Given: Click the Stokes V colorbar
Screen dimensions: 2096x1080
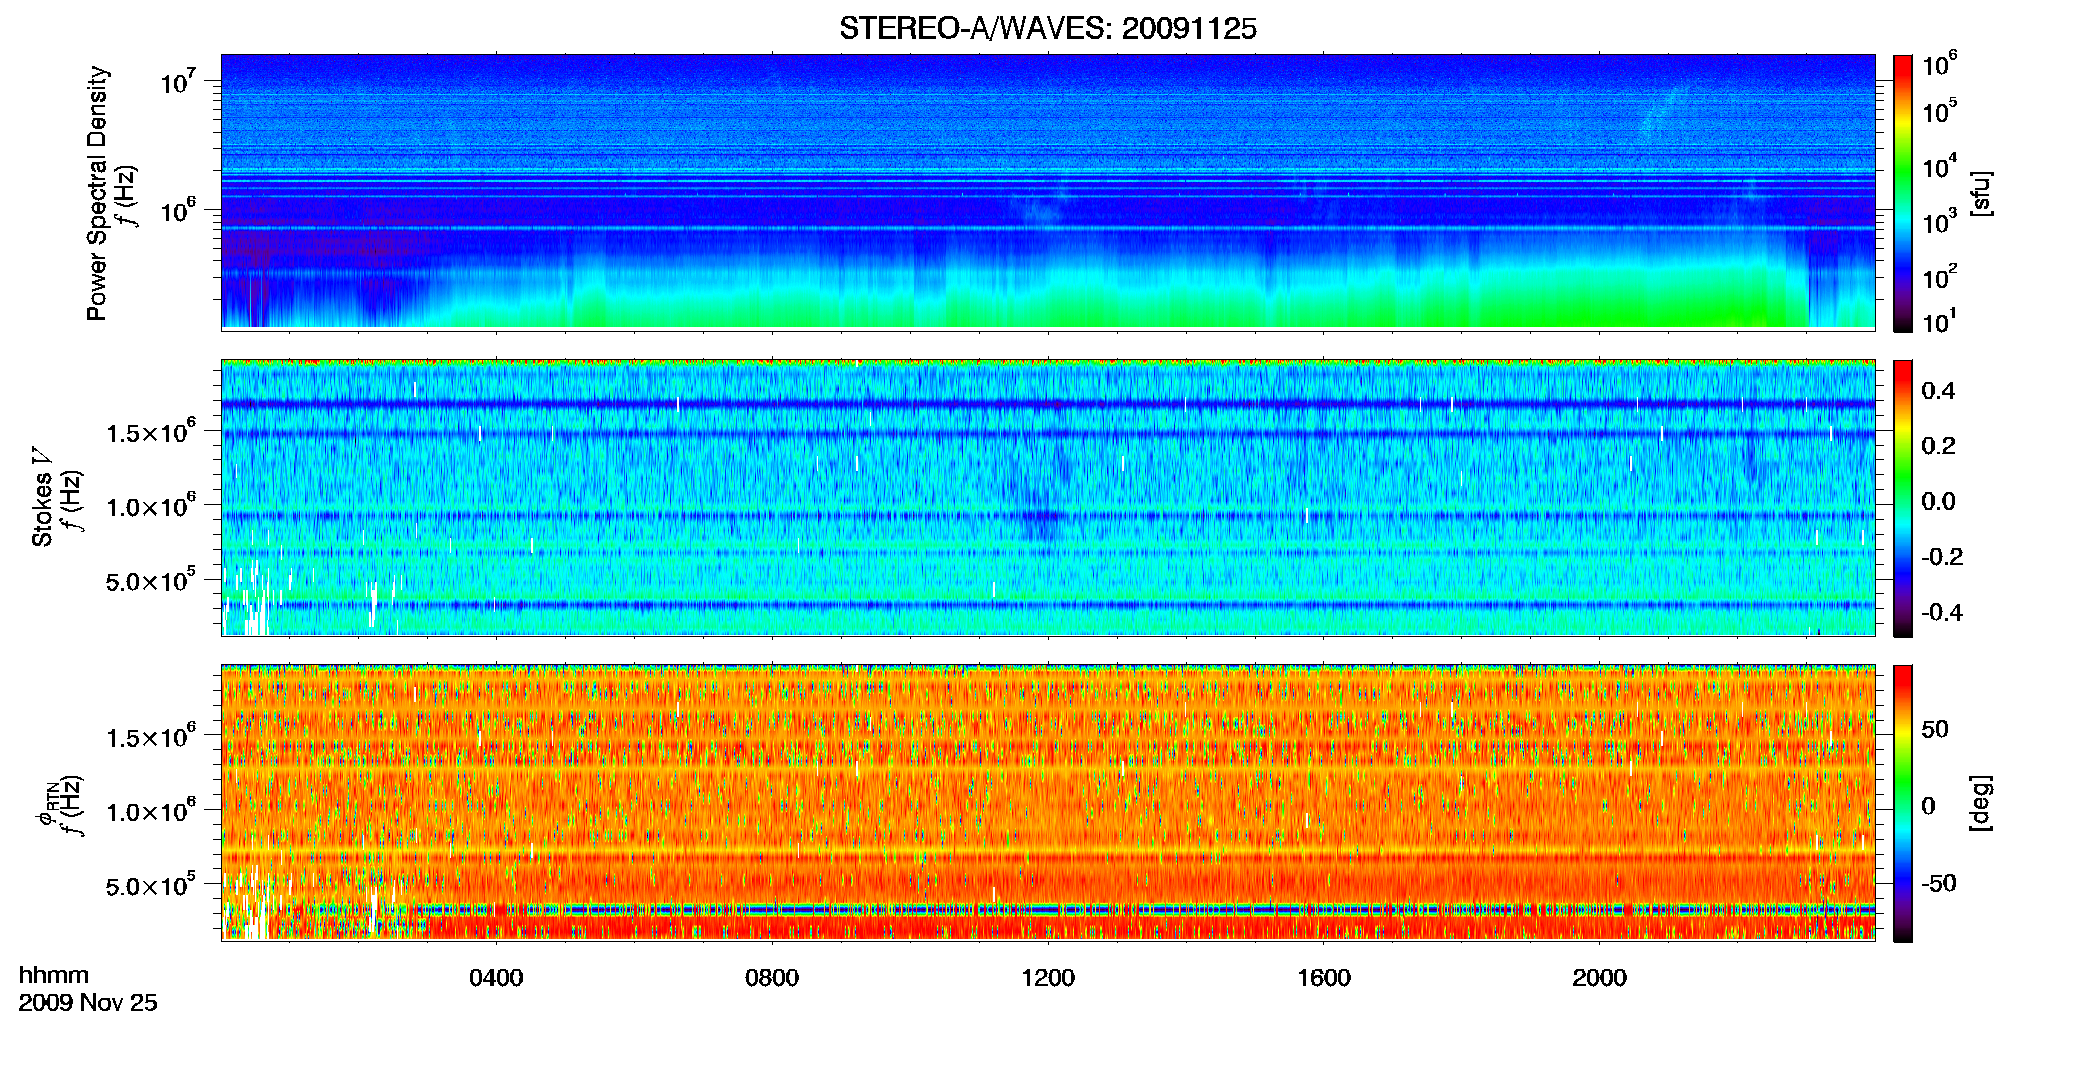Looking at the screenshot, I should click(1902, 498).
